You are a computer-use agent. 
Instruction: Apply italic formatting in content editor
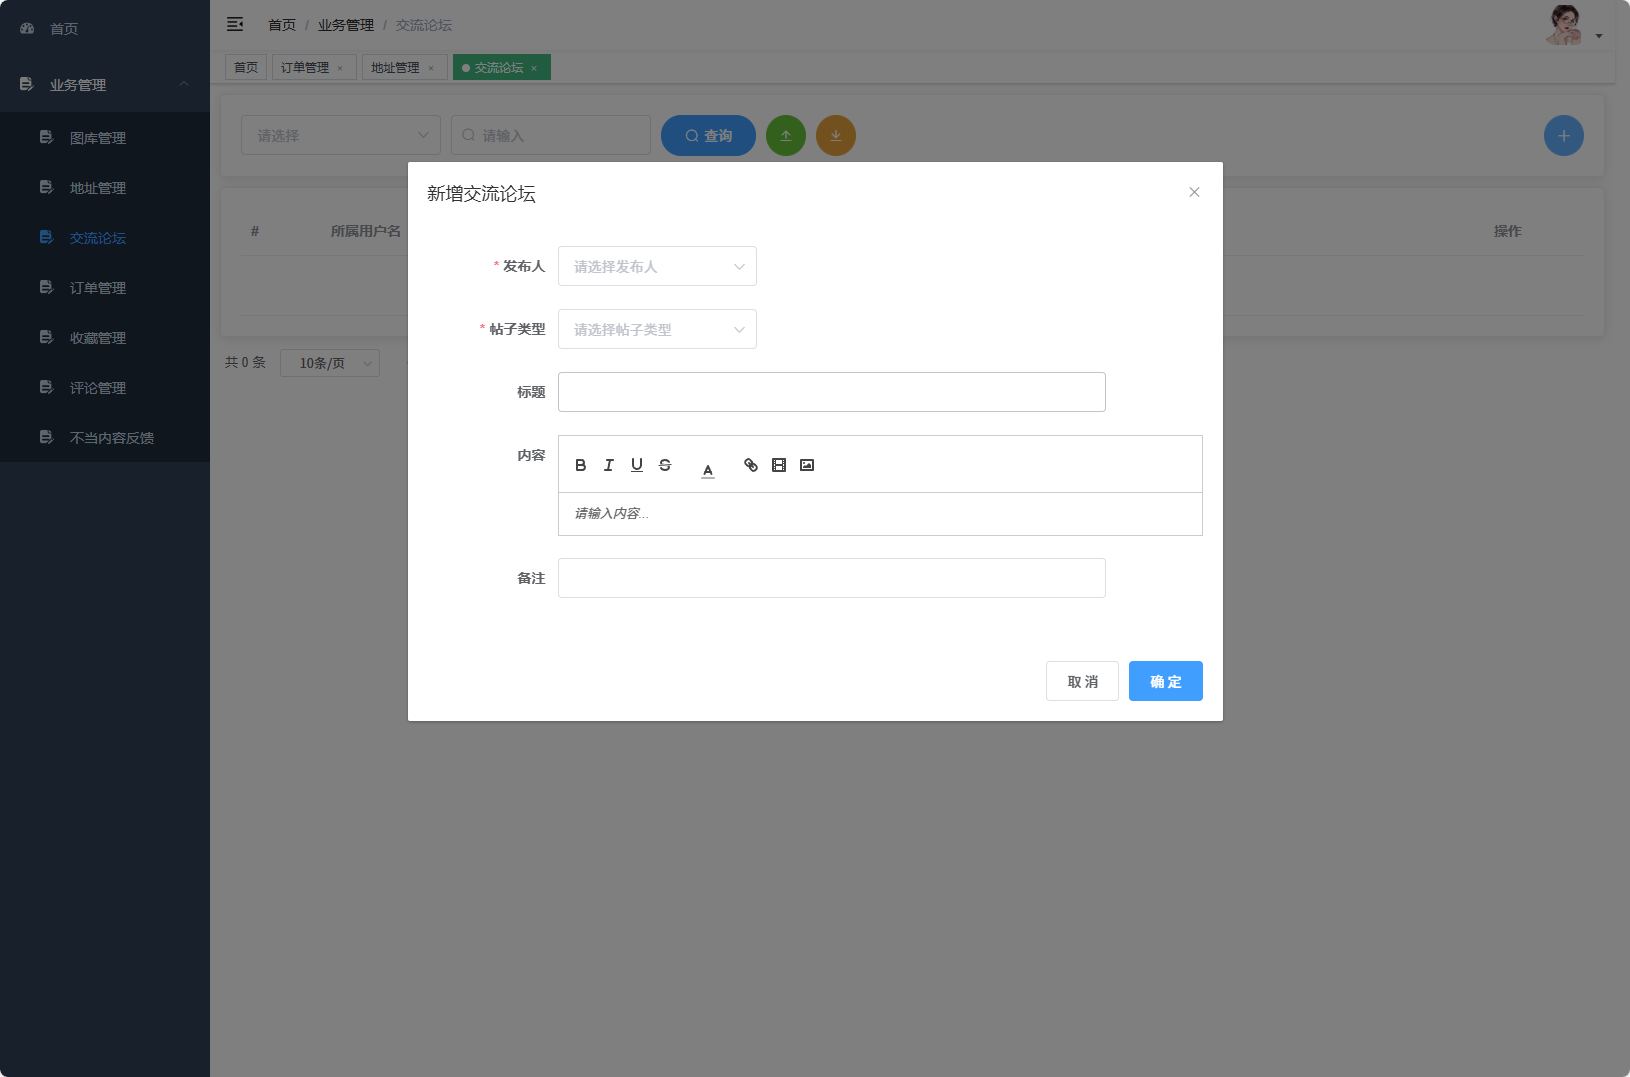pos(608,465)
